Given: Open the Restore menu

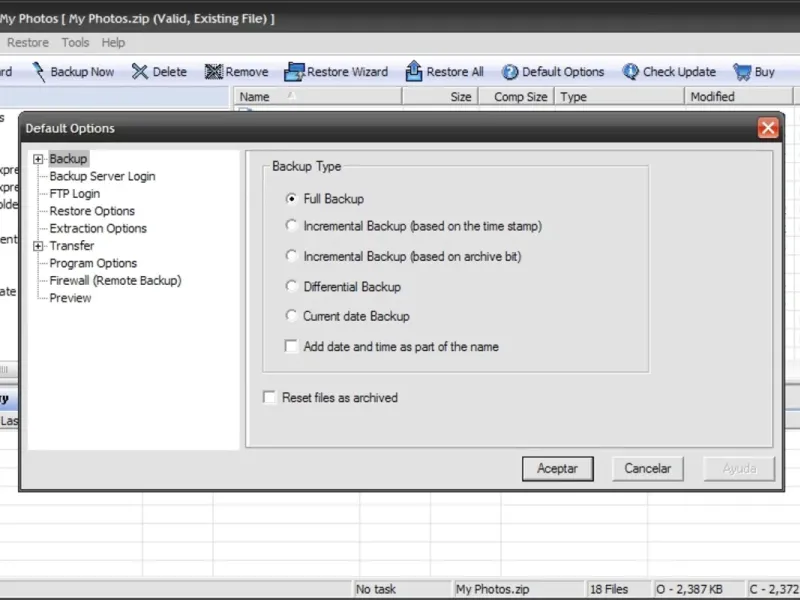Looking at the screenshot, I should click(x=28, y=42).
